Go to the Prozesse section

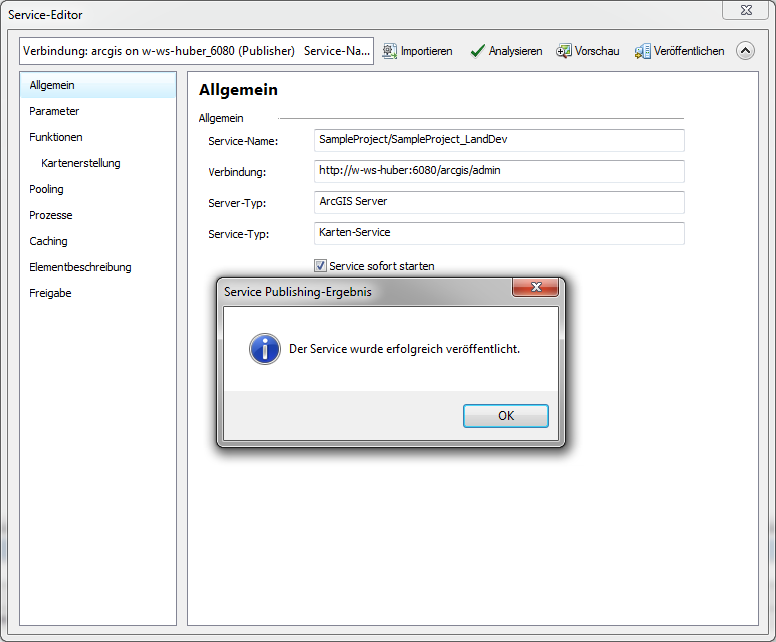[x=51, y=215]
